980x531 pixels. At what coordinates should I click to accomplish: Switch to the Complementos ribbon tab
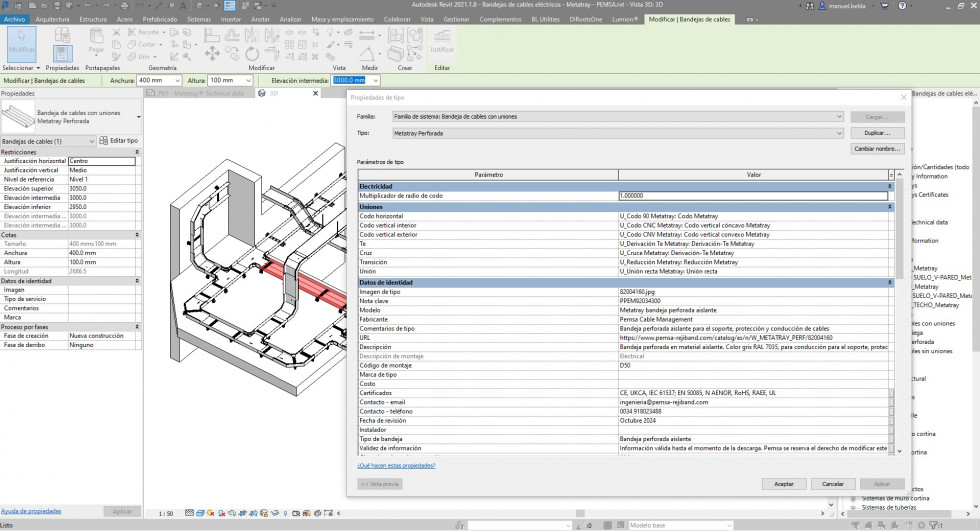tap(500, 19)
